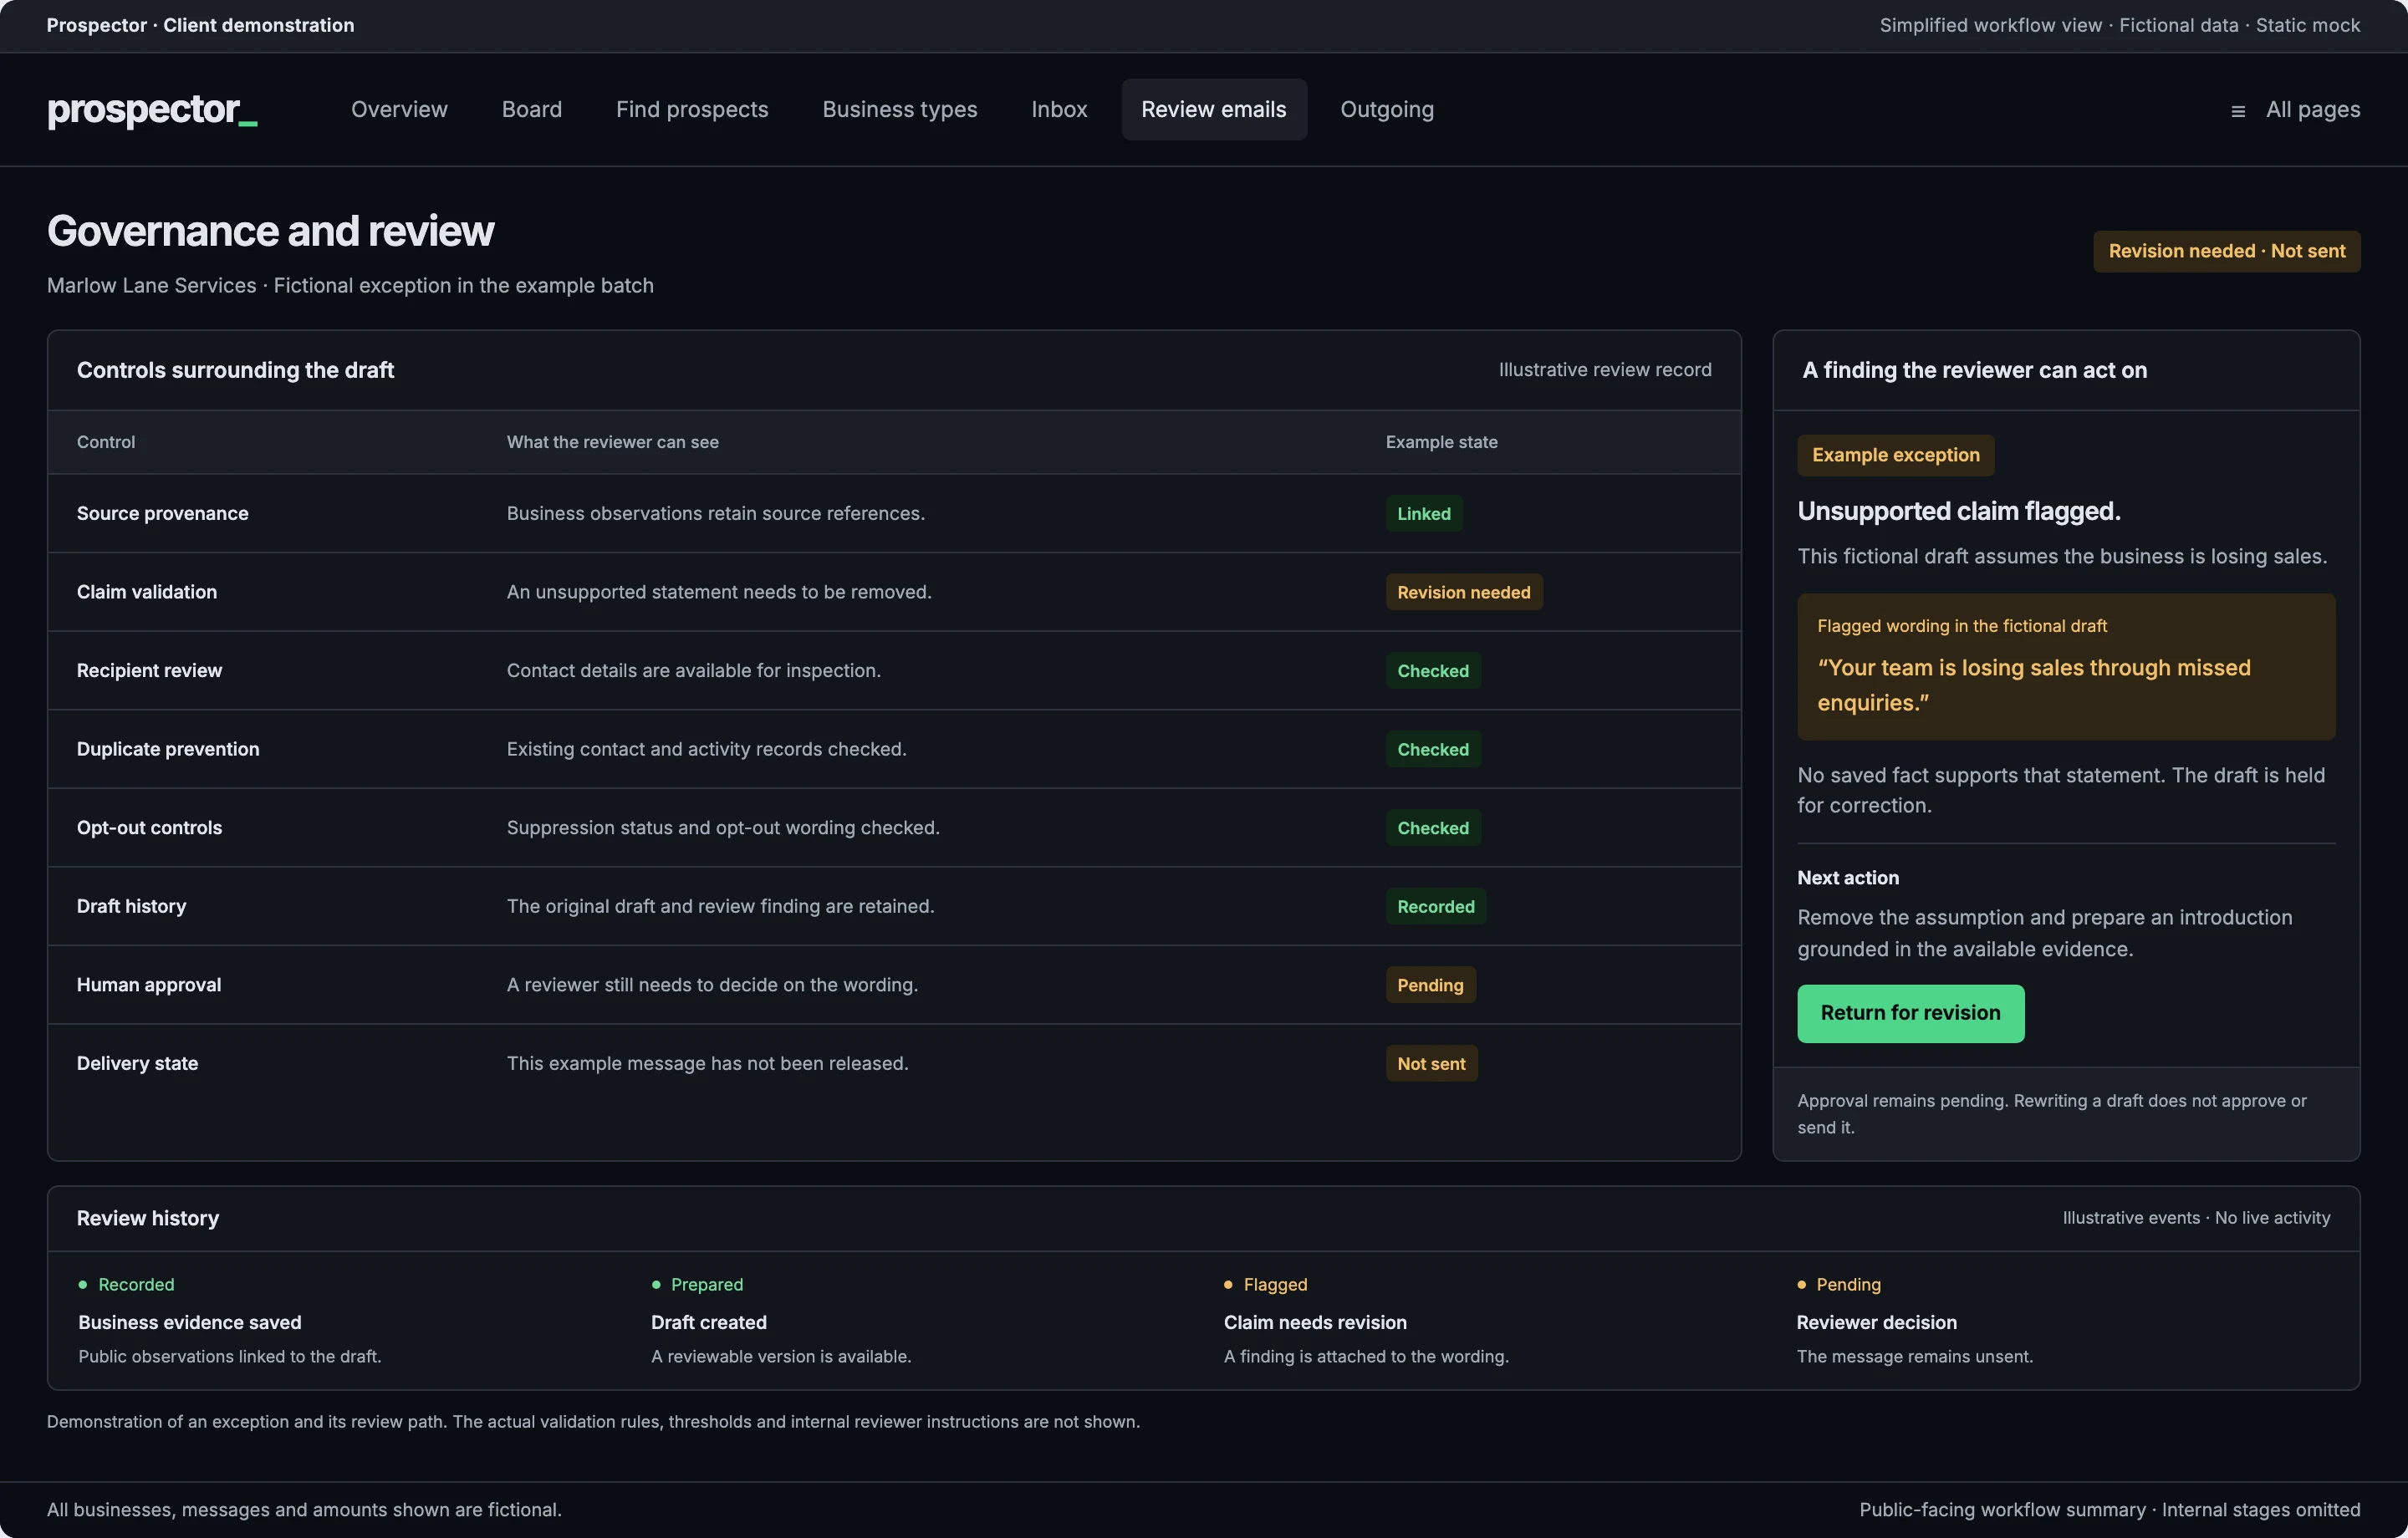Image resolution: width=2408 pixels, height=1538 pixels.
Task: Click the Not sent badge in table
Action: tap(1431, 1063)
